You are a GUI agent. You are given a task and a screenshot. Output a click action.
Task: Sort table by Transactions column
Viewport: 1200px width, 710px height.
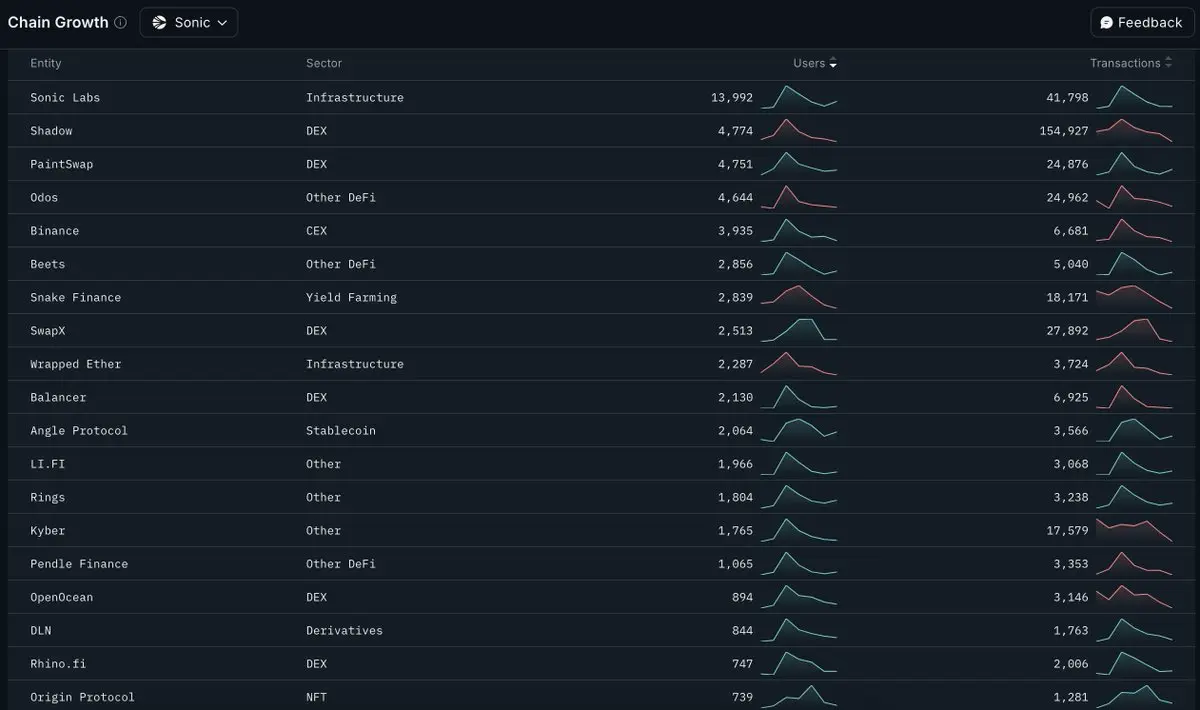click(x=1131, y=63)
